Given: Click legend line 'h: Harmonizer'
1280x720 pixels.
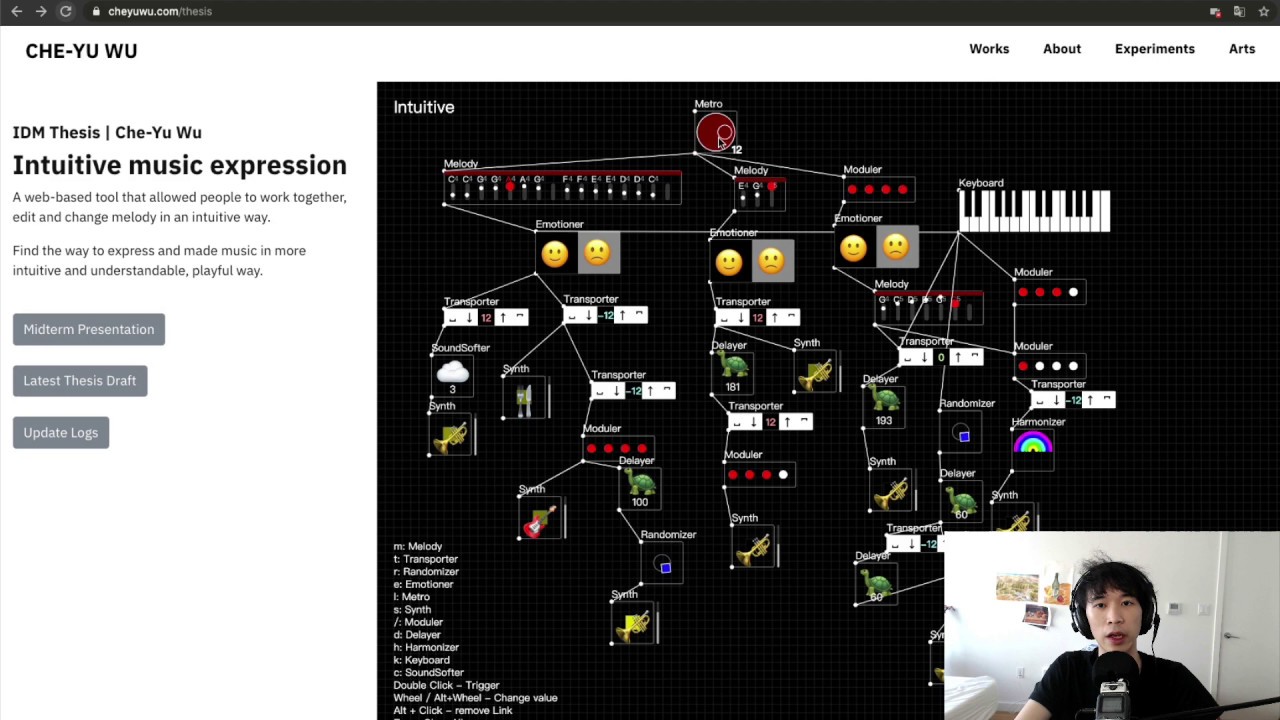Looking at the screenshot, I should (x=426, y=647).
